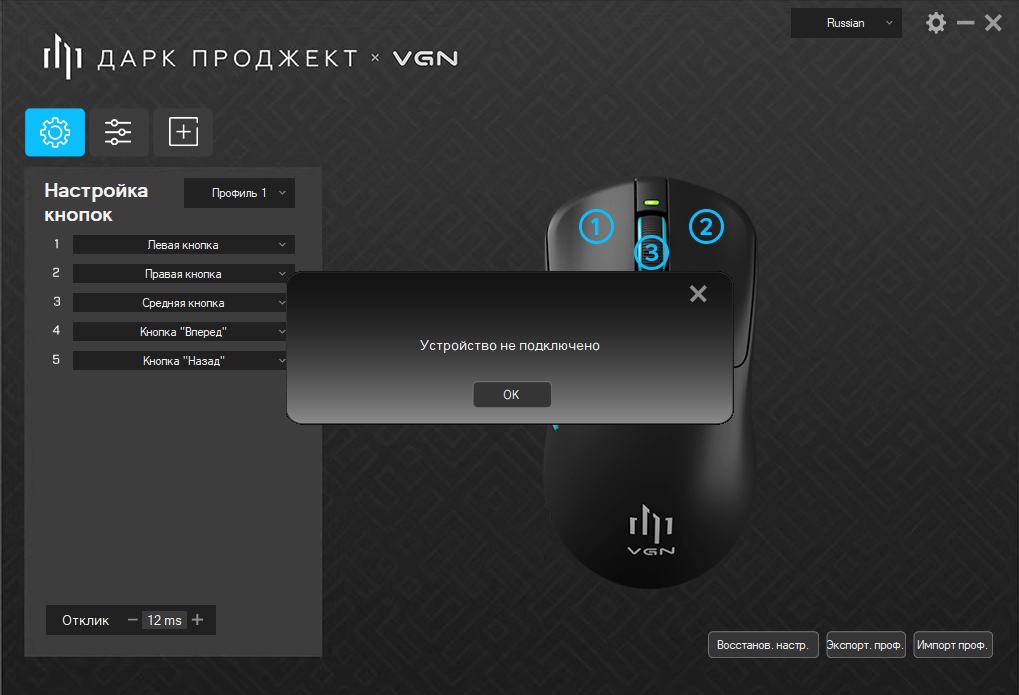The width and height of the screenshot is (1019, 695).
Task: Click the Устройство не подключено message text
Action: coord(510,345)
